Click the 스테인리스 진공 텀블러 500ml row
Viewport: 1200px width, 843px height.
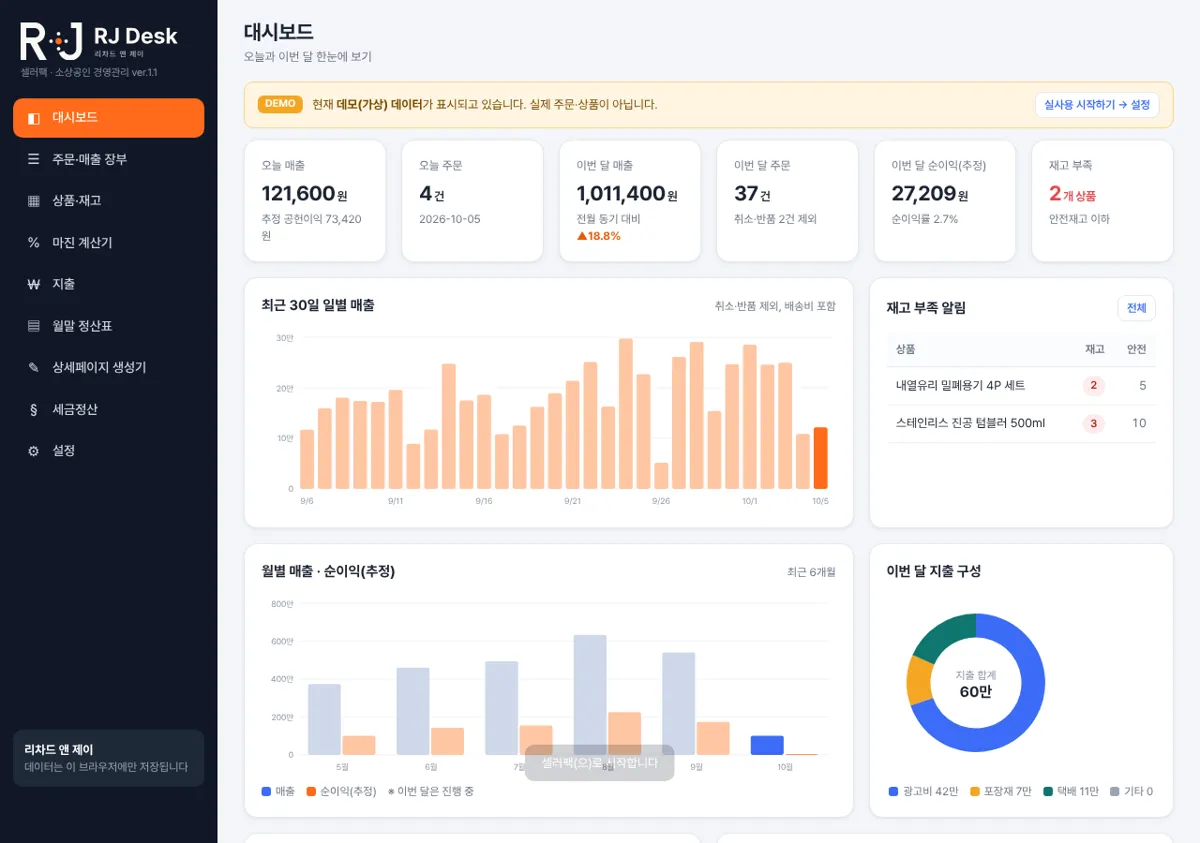click(1021, 424)
